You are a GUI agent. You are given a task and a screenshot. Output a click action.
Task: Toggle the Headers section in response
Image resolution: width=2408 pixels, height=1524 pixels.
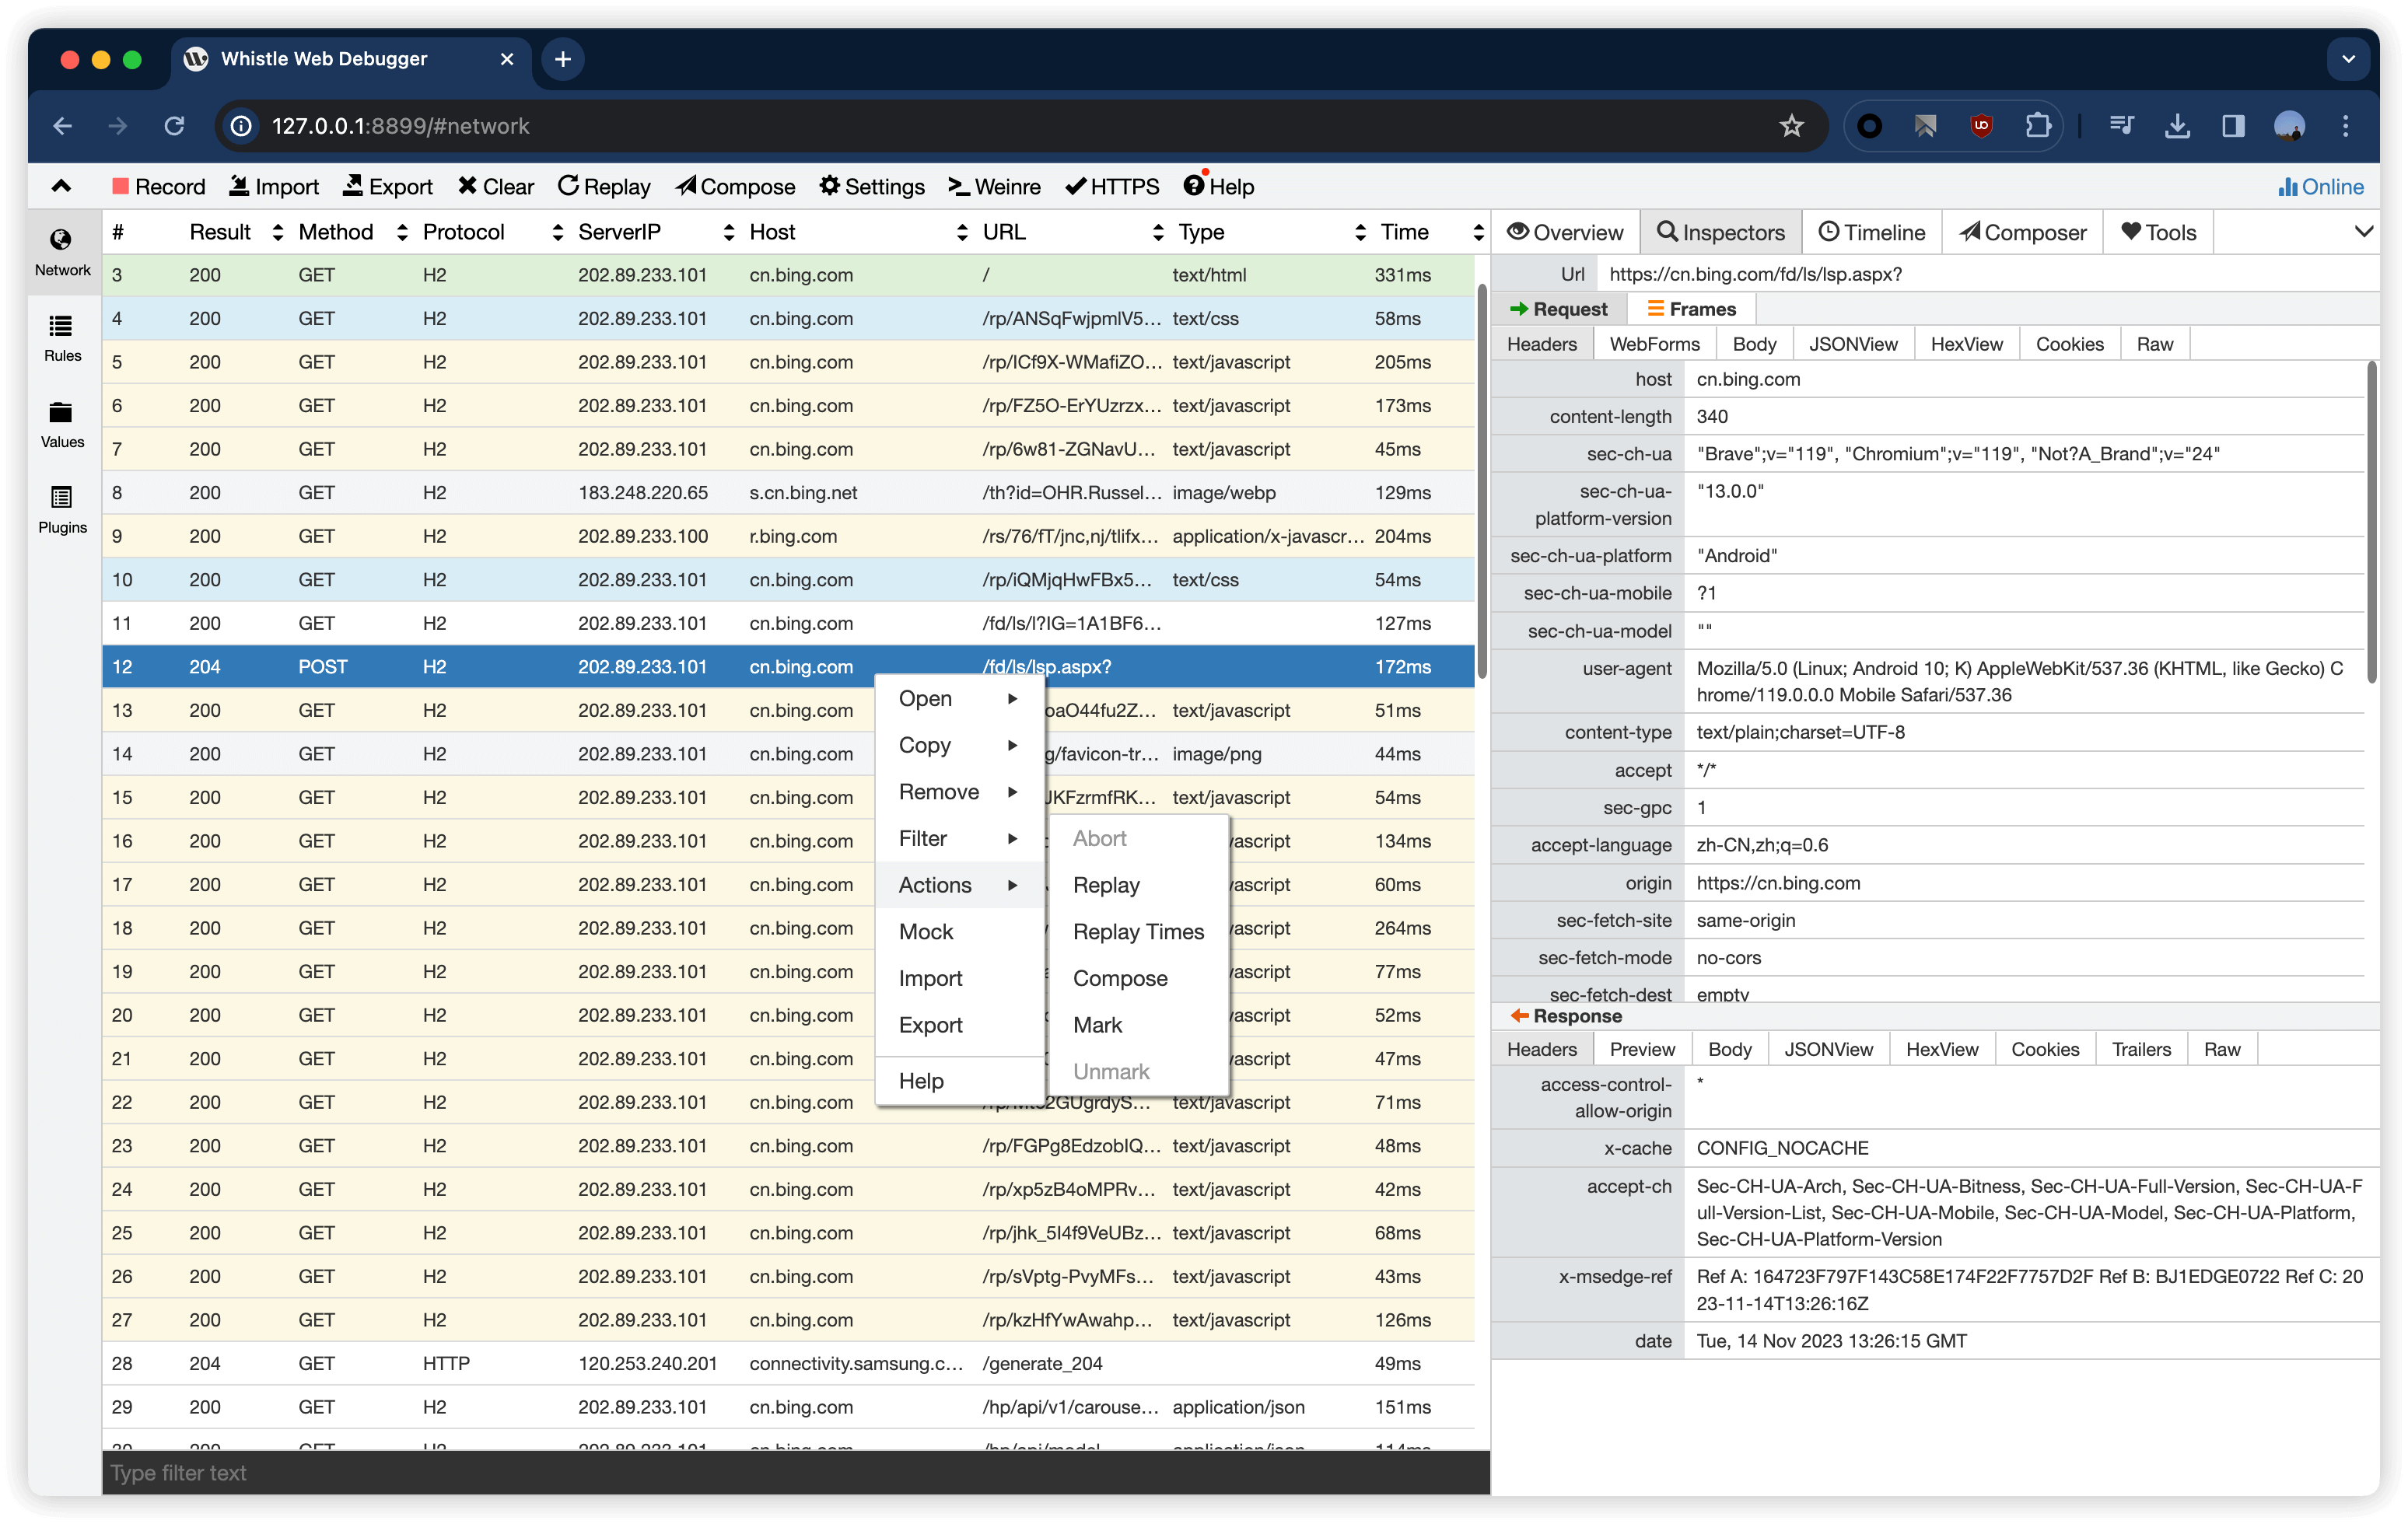[1541, 1049]
